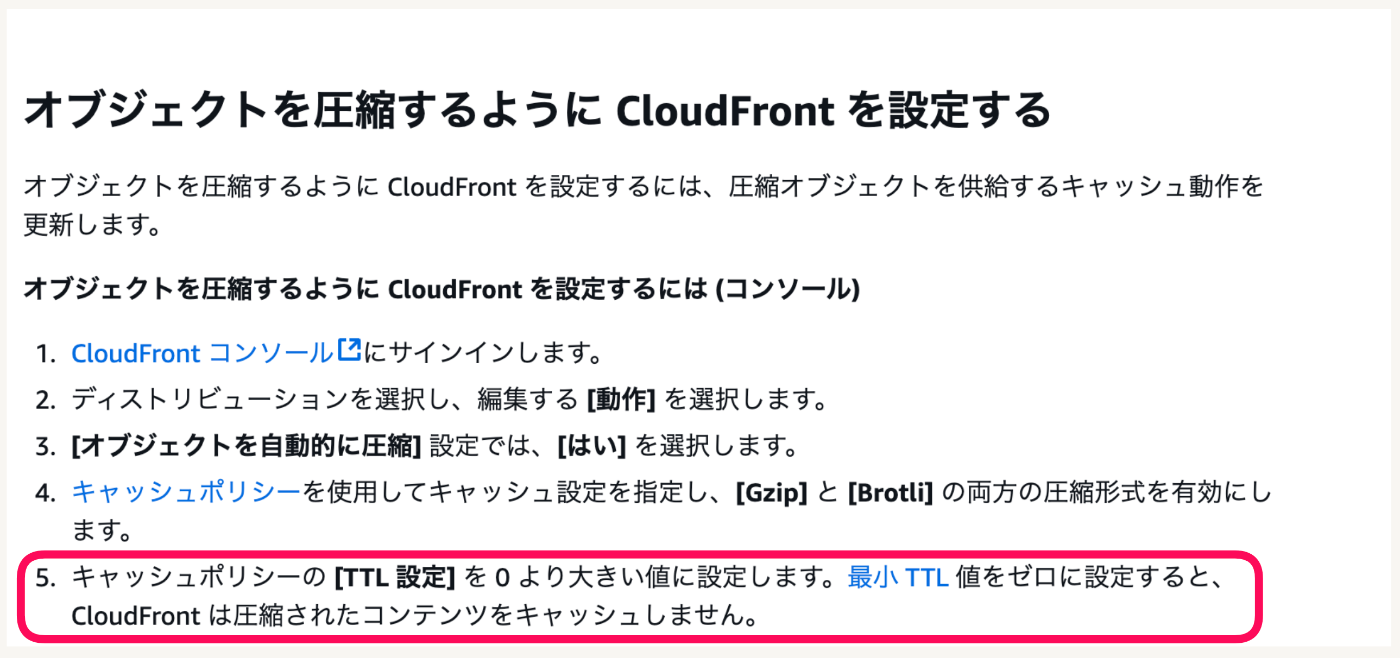
Task: Click にサインインします text in step 1
Action: 482,353
